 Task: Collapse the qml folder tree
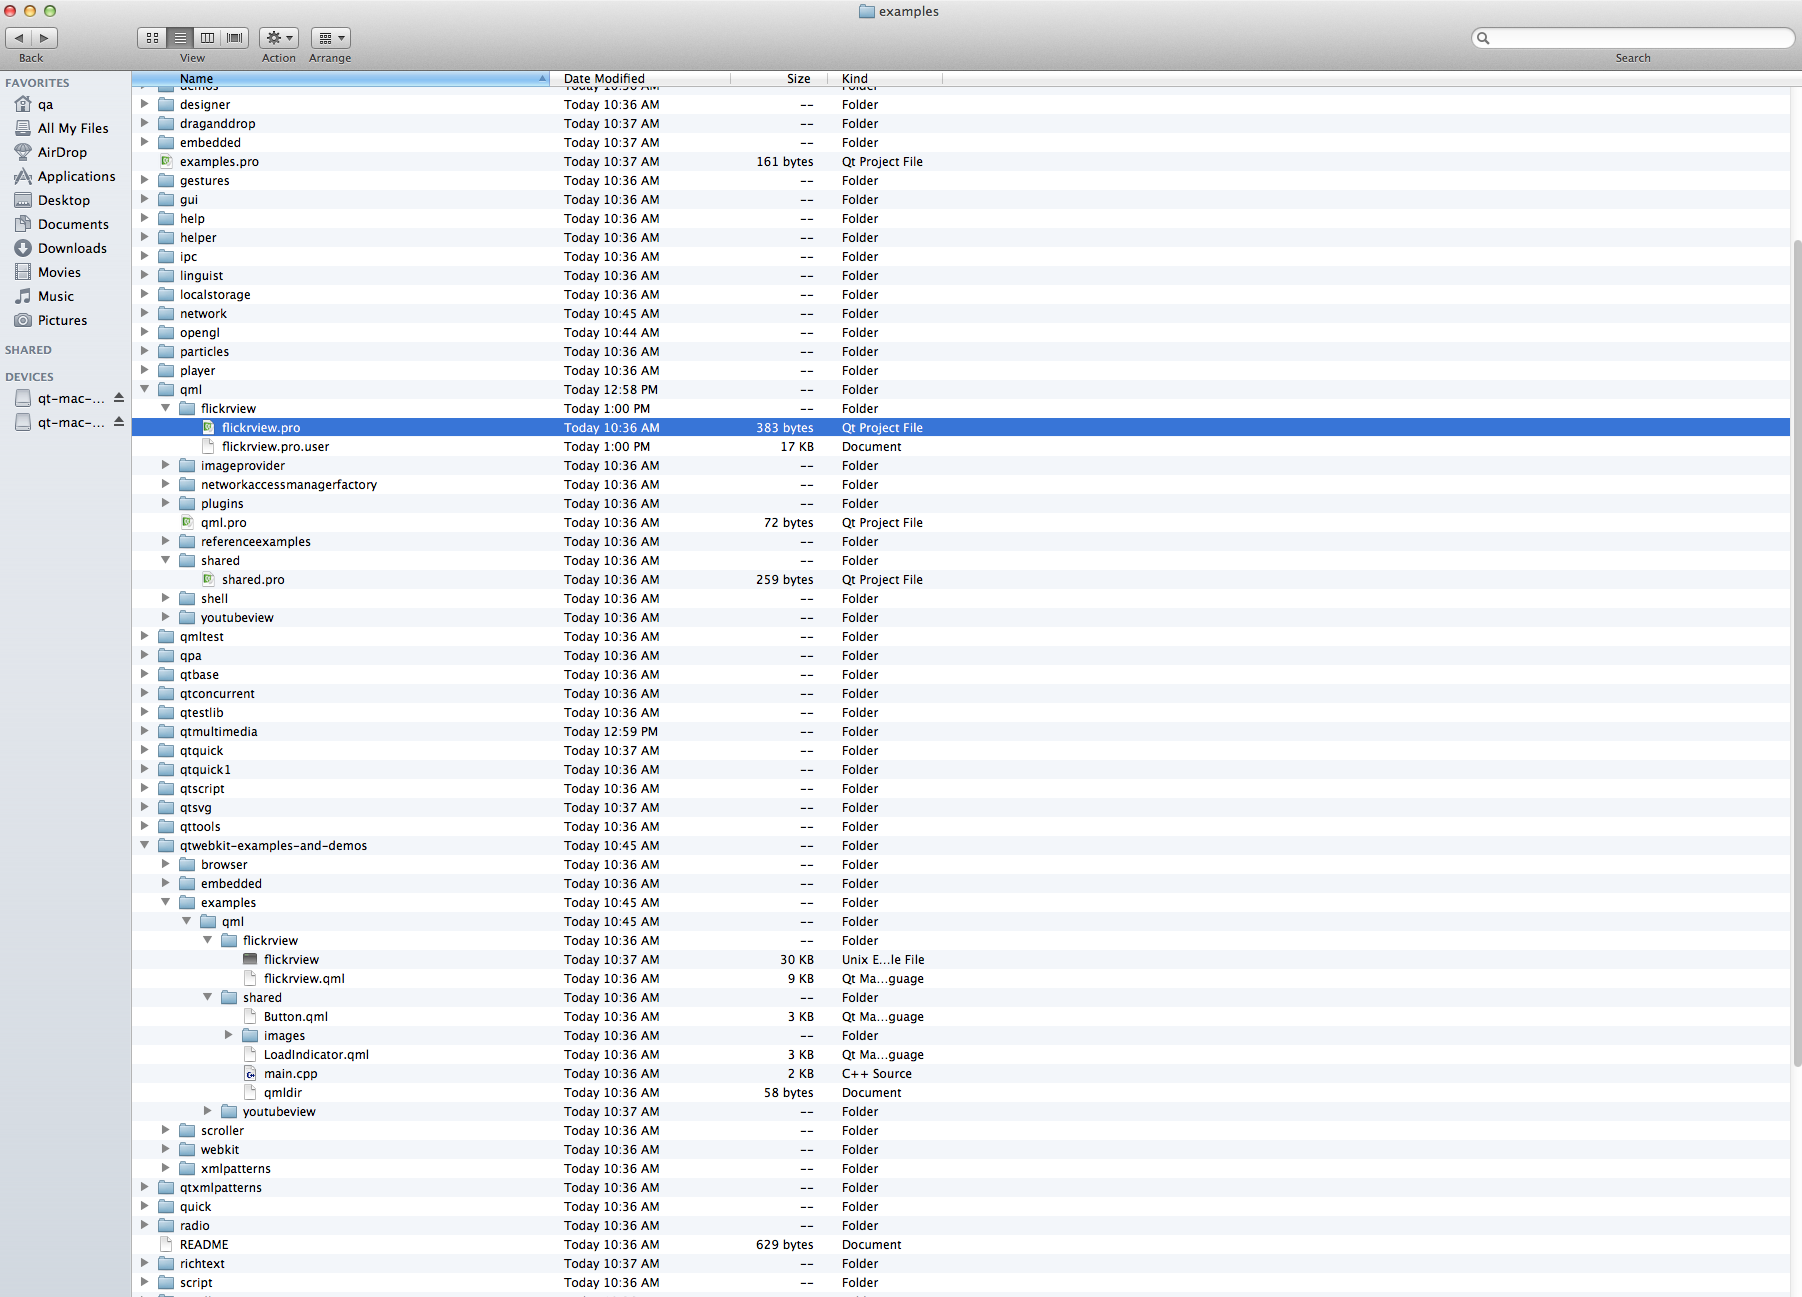click(145, 389)
